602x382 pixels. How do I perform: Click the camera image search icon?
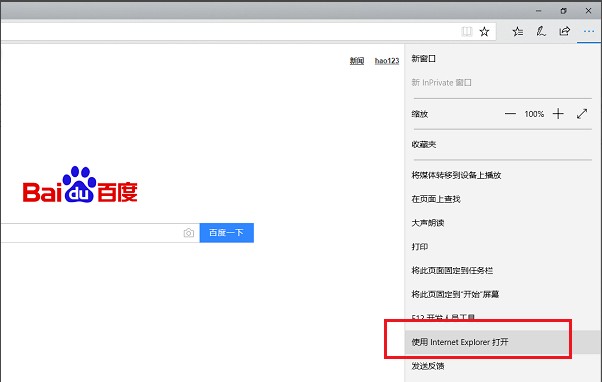coord(189,233)
